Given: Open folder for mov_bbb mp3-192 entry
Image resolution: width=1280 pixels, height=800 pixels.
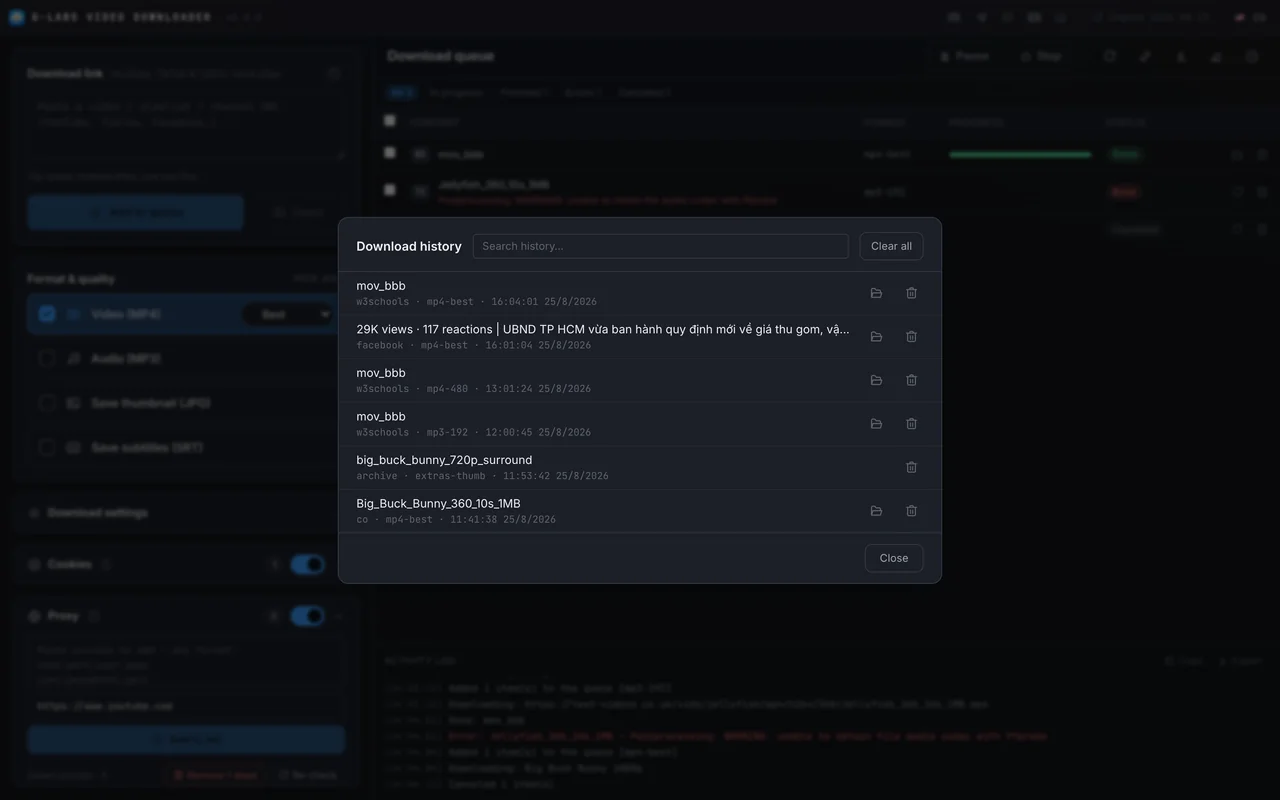Looking at the screenshot, I should (876, 424).
